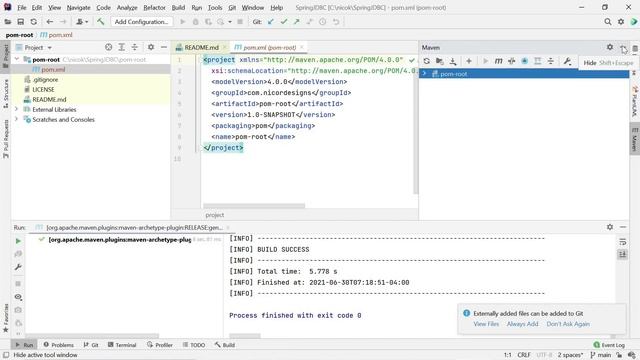640x360 pixels.
Task: Select LICENSE file in Project tree
Action: [x=43, y=89]
